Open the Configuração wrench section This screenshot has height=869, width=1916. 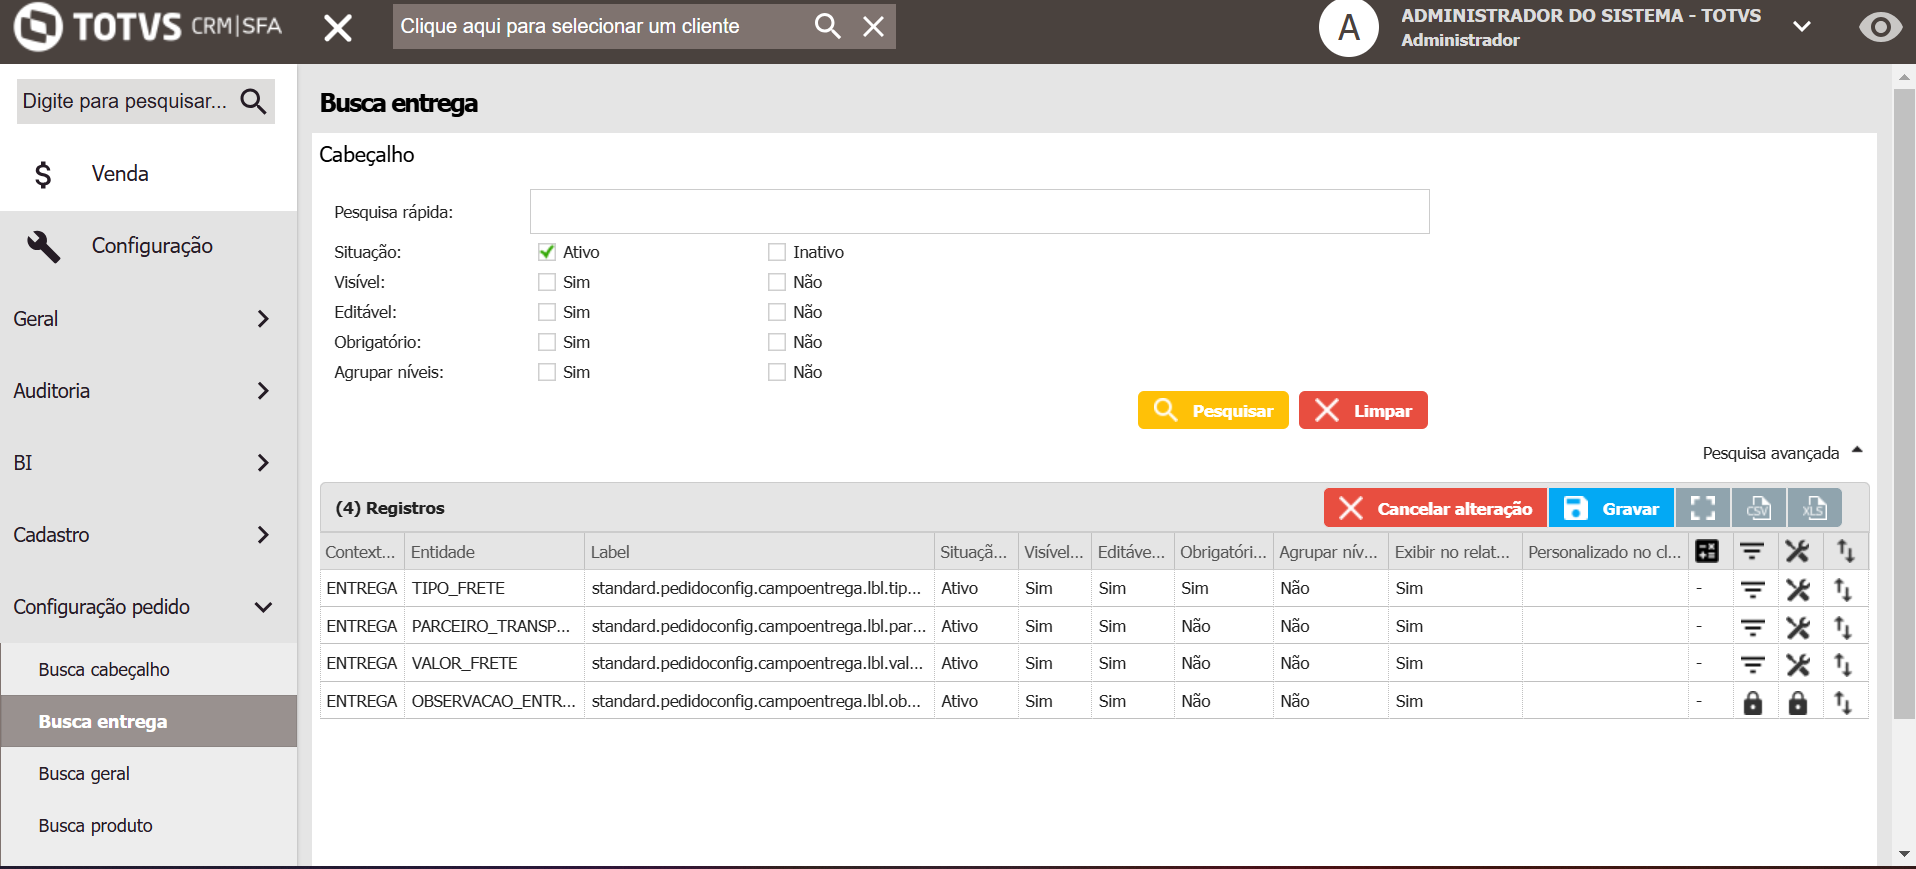coord(148,246)
